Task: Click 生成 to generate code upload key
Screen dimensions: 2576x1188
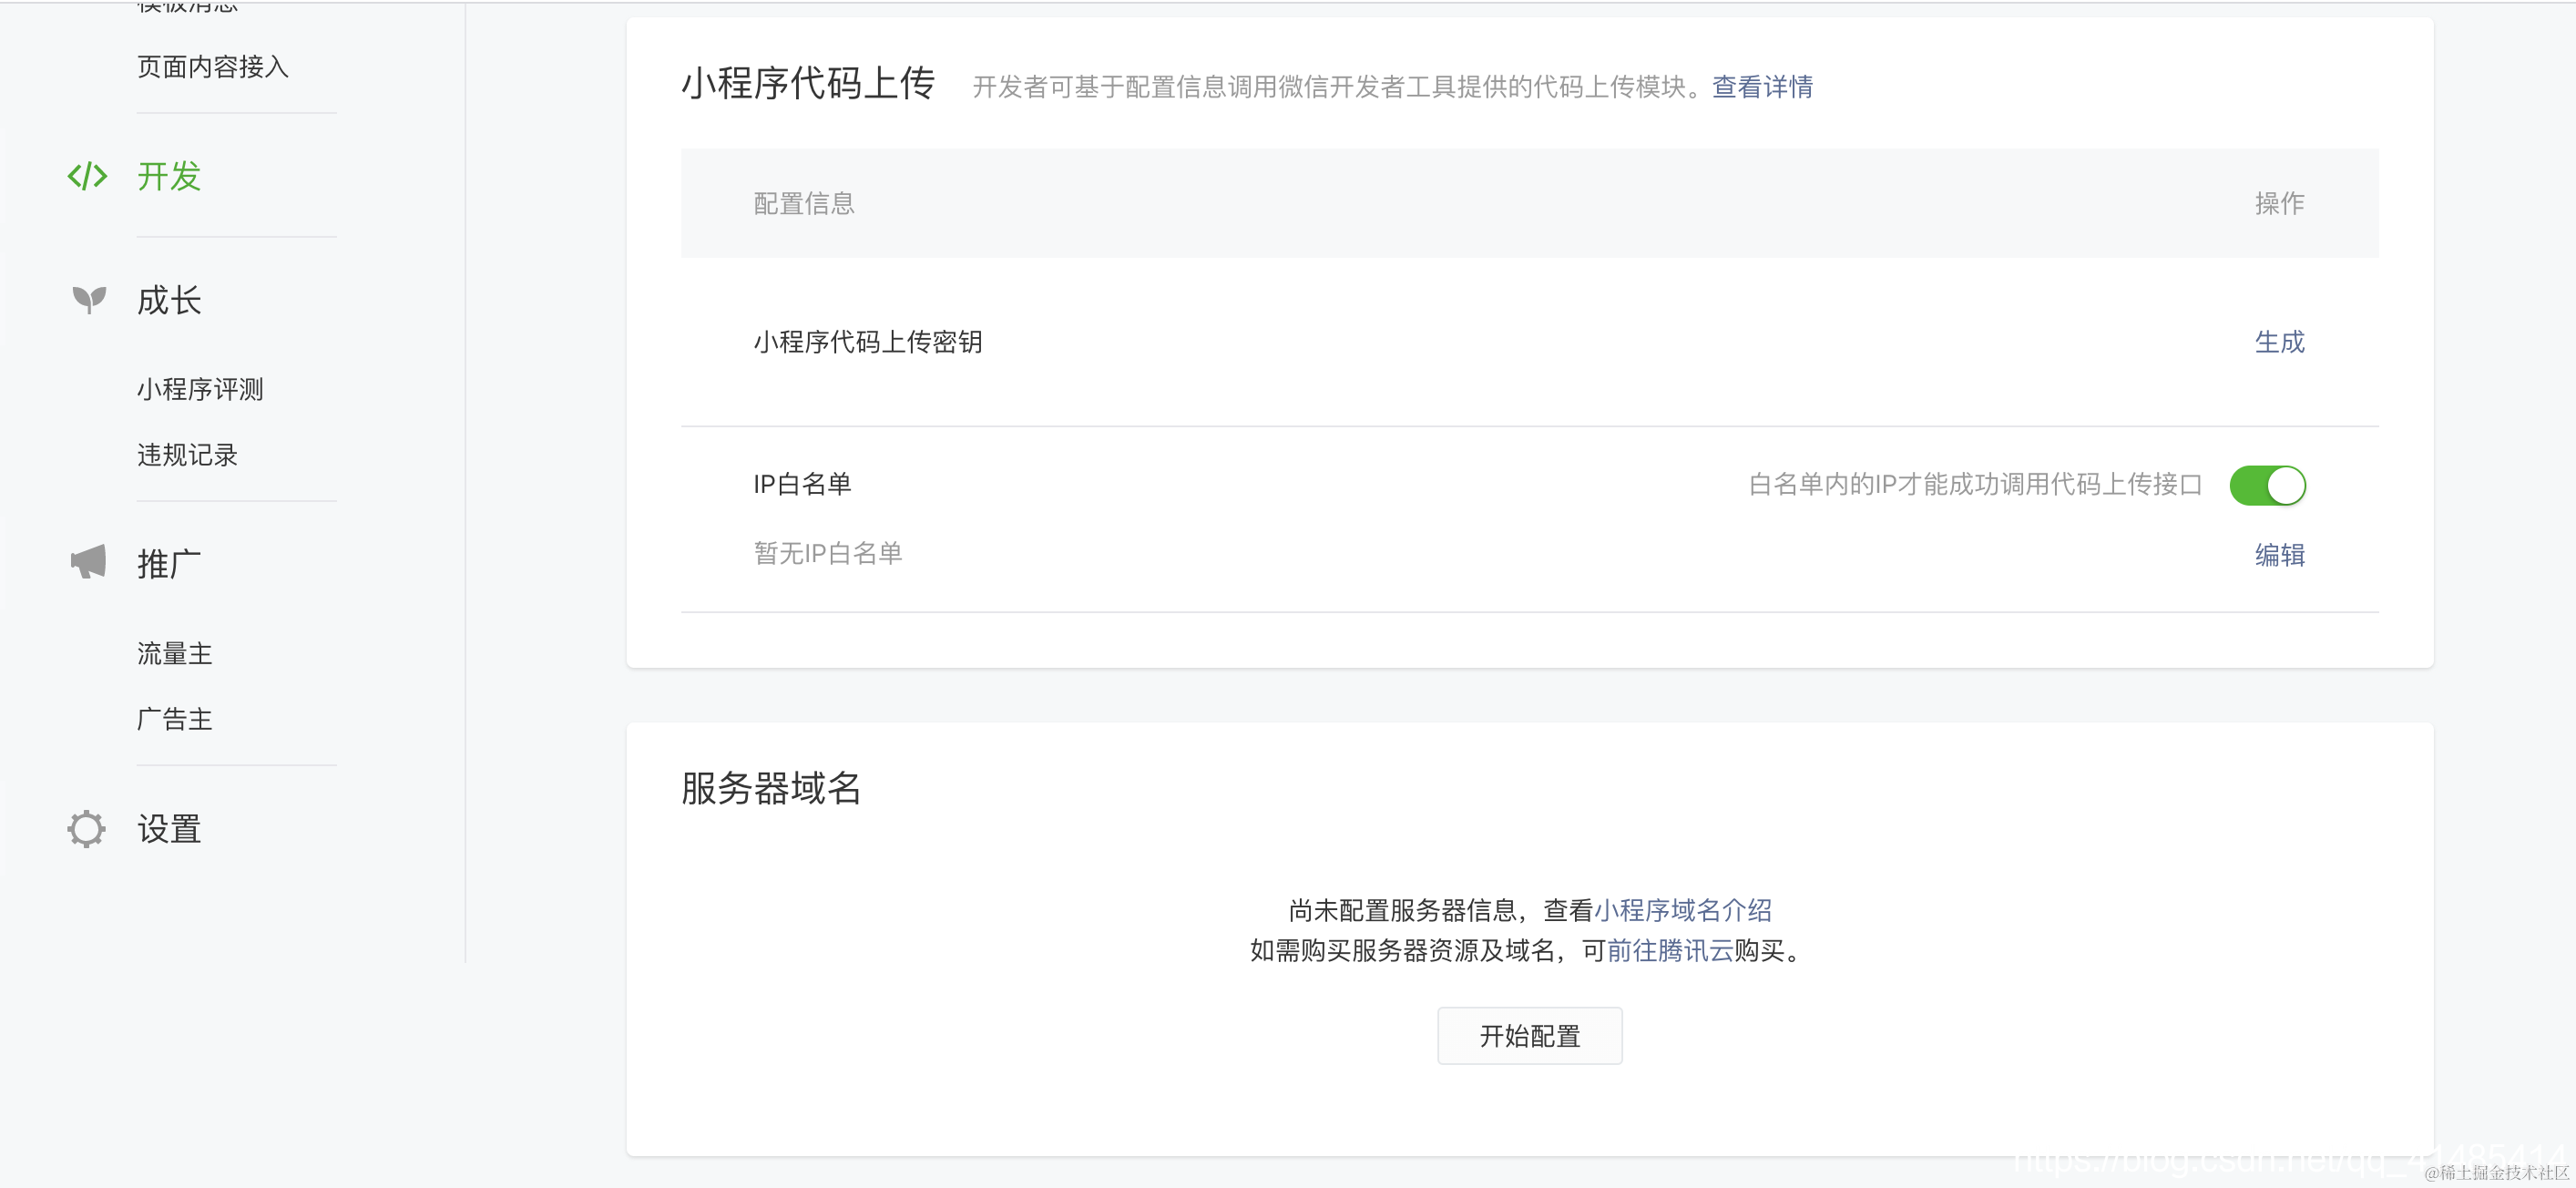Action: pyautogui.click(x=2281, y=342)
